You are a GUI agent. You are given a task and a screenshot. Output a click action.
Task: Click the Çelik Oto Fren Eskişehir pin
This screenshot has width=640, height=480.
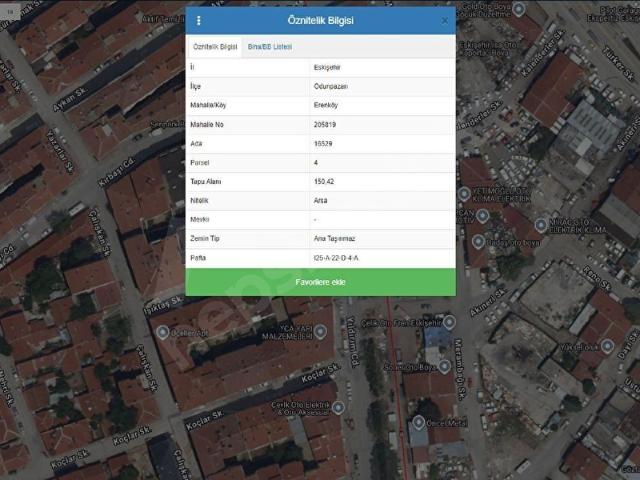pyautogui.click(x=449, y=322)
